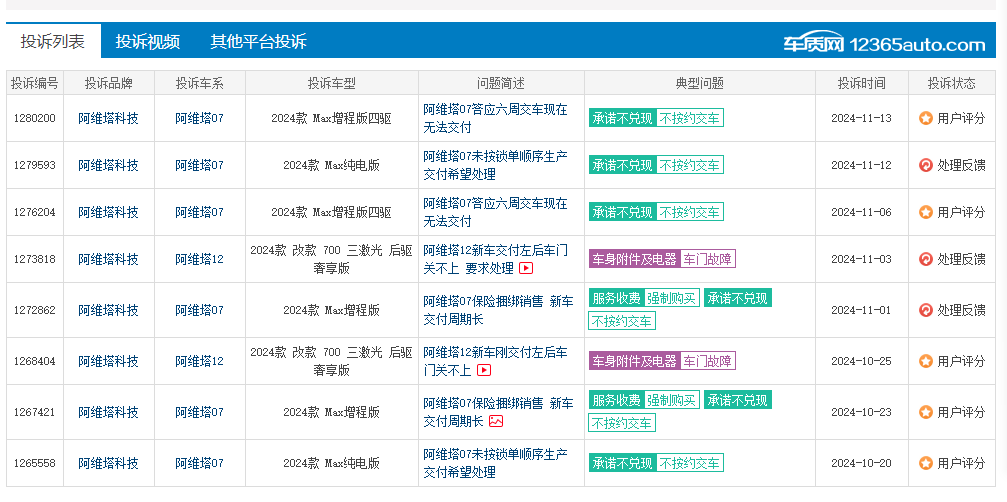Click the orange star icon in row 1265558
1007x502 pixels.
click(x=925, y=463)
